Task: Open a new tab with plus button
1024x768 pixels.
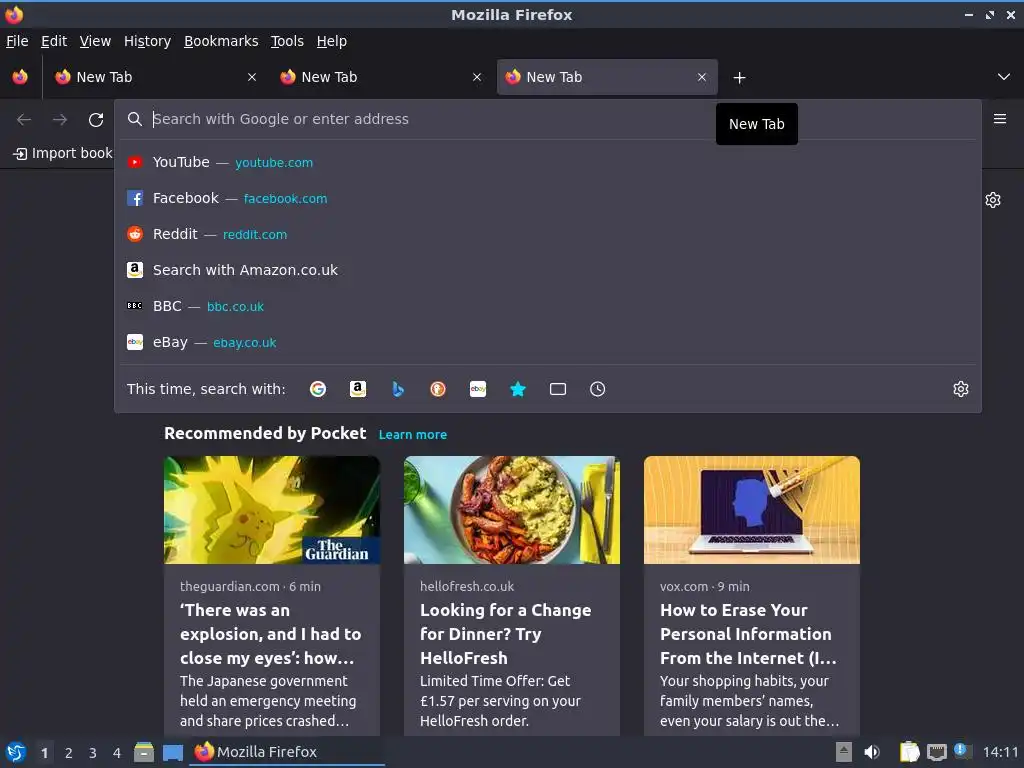Action: [x=739, y=78]
